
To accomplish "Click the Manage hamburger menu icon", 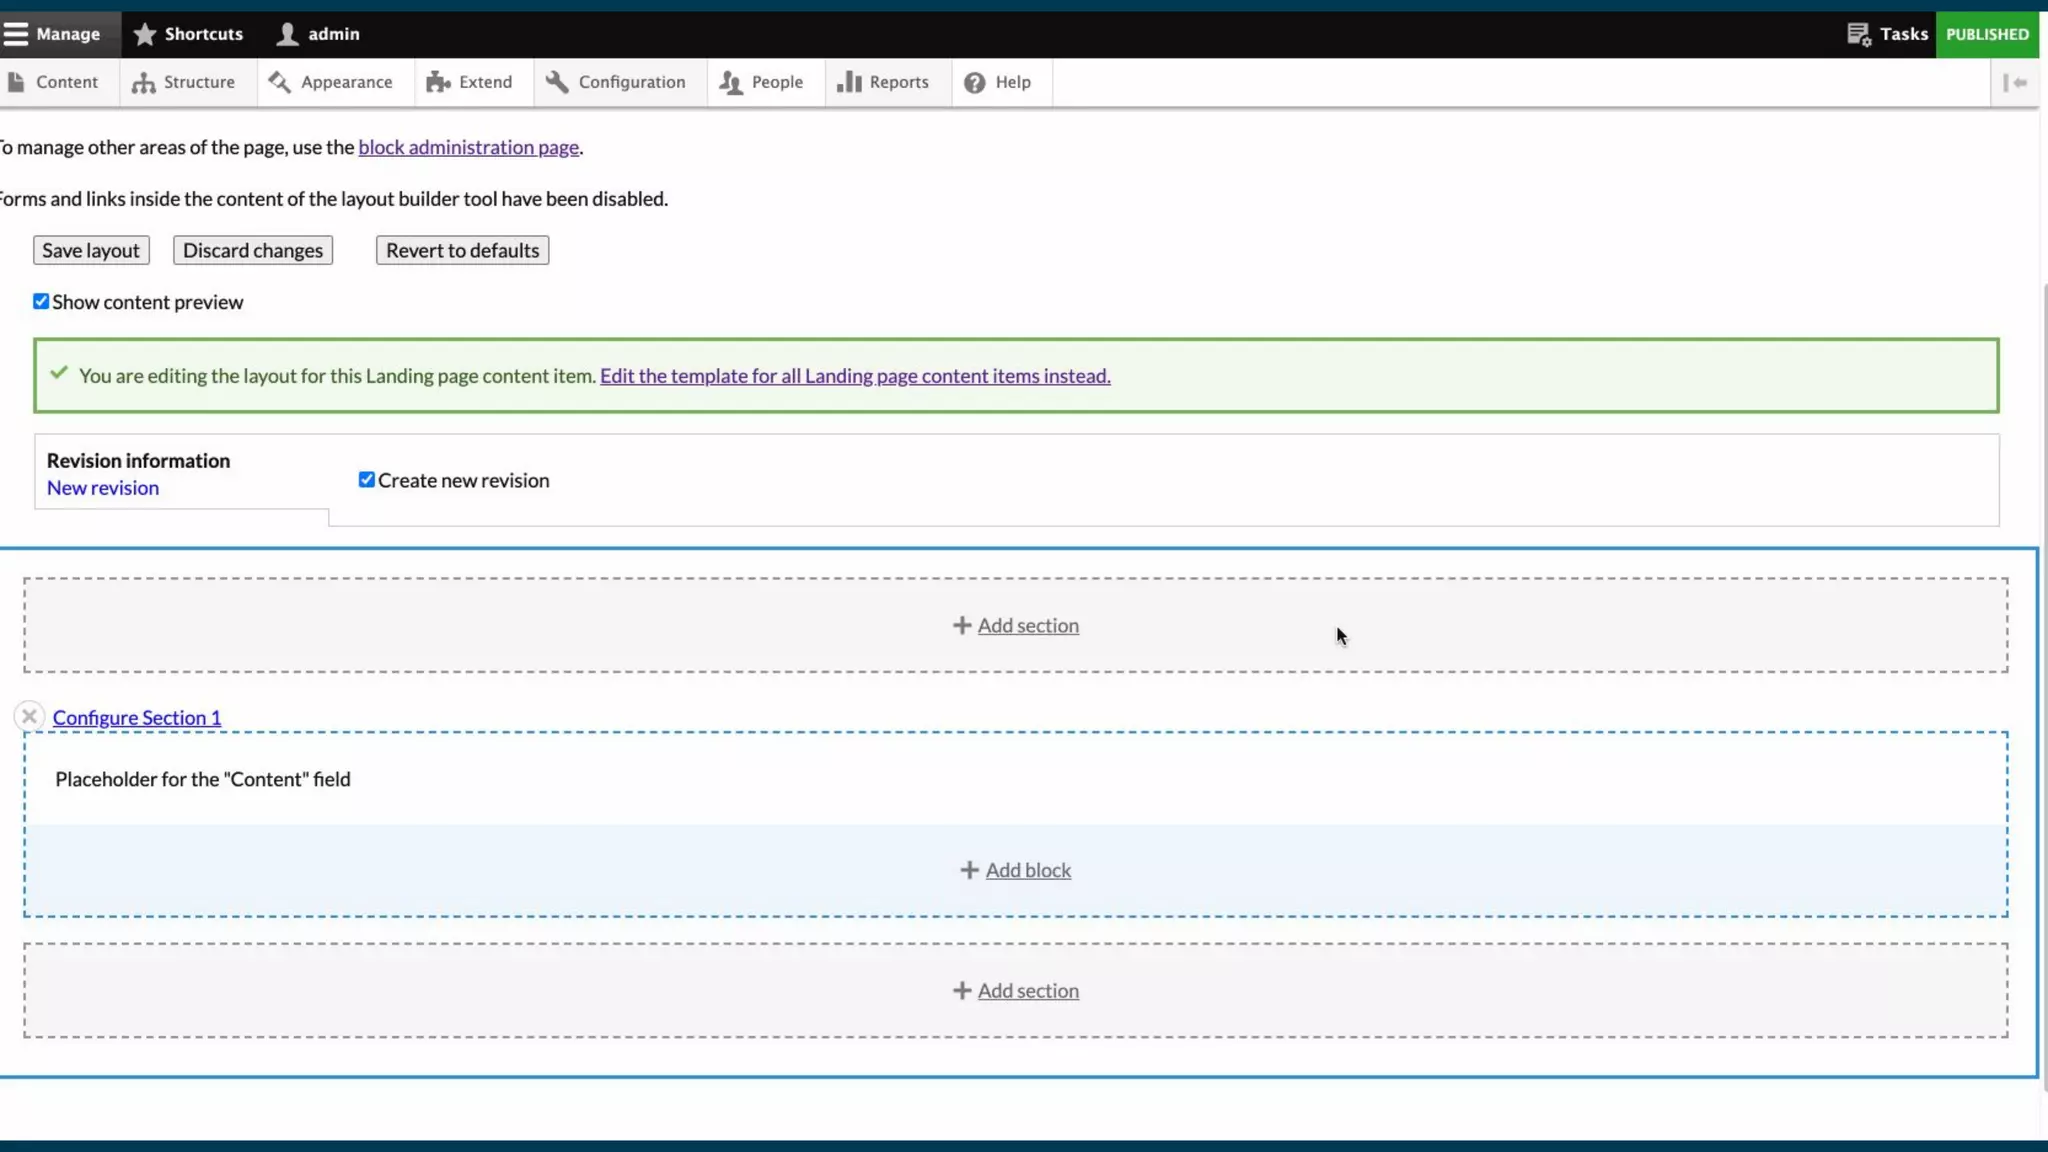I will tap(16, 34).
